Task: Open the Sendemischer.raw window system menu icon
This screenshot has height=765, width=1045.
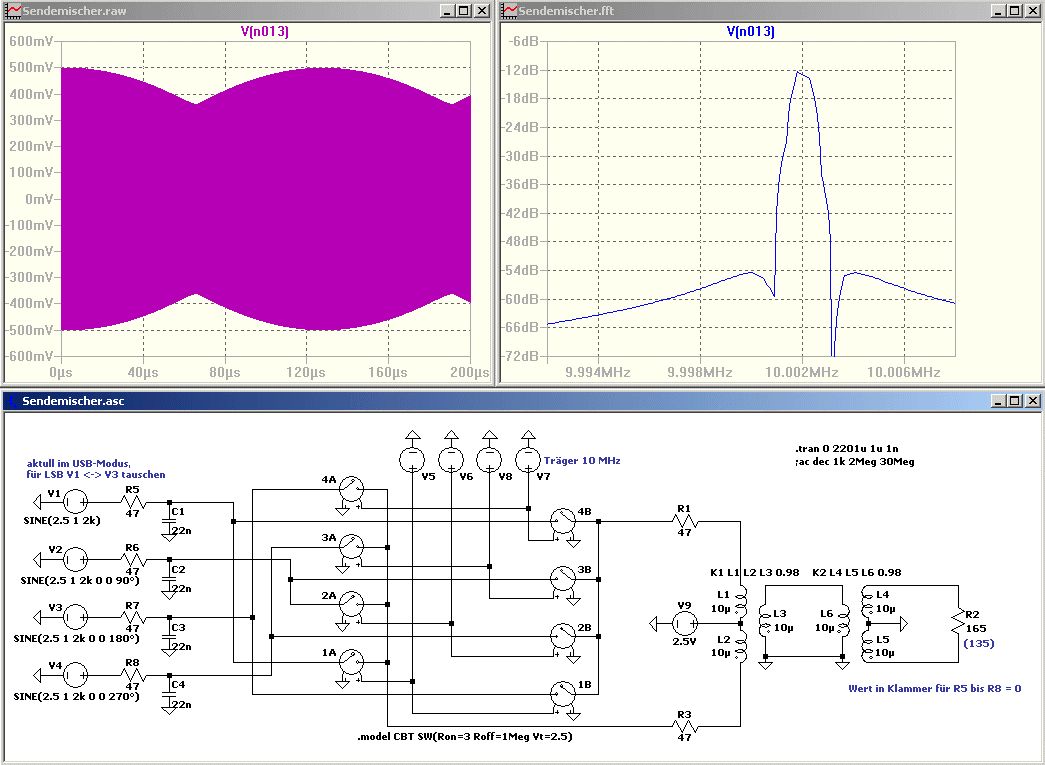Action: pyautogui.click(x=11, y=10)
